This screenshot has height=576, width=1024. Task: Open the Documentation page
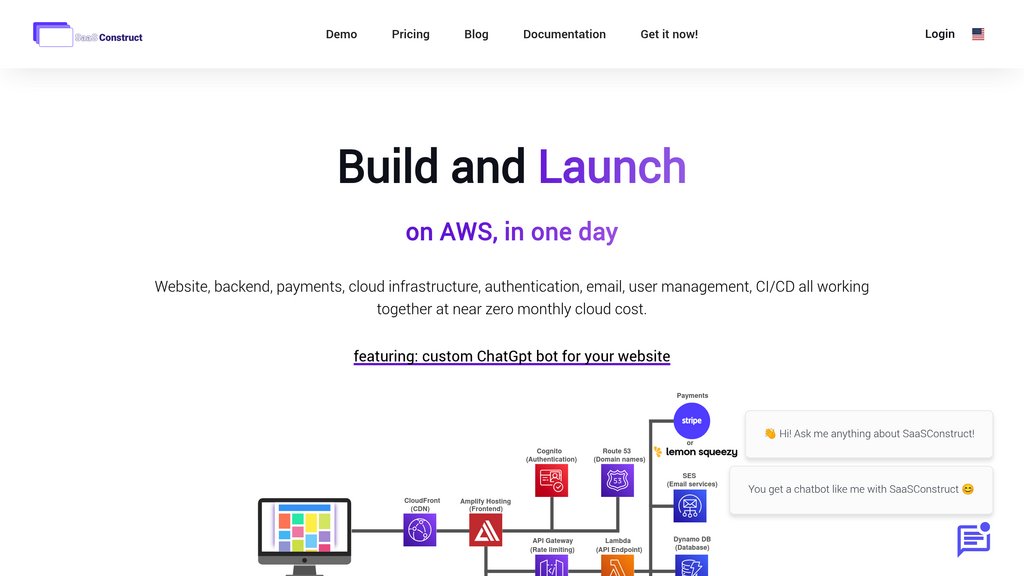pos(564,34)
